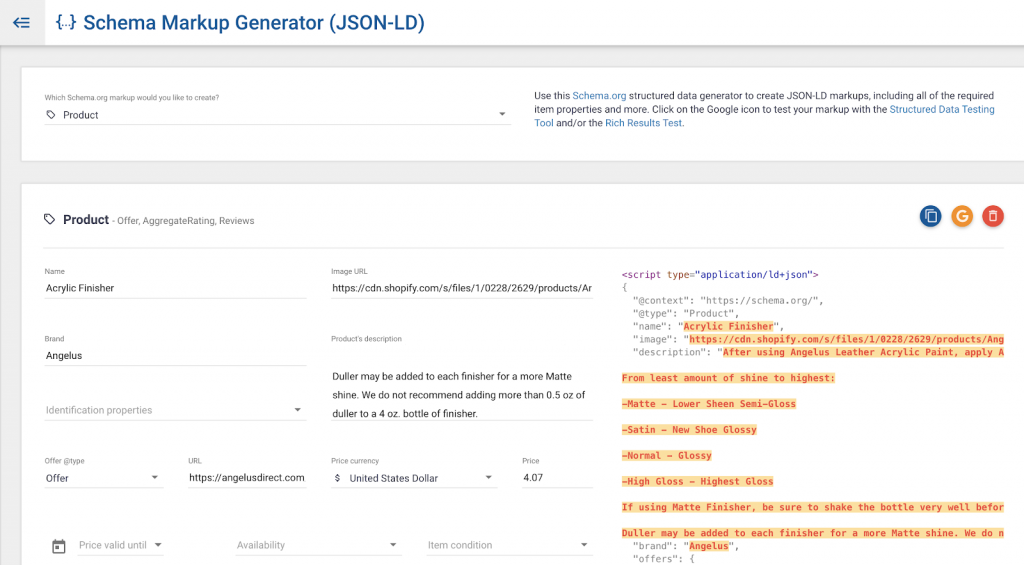Open the price valid until calendar icon

59,546
